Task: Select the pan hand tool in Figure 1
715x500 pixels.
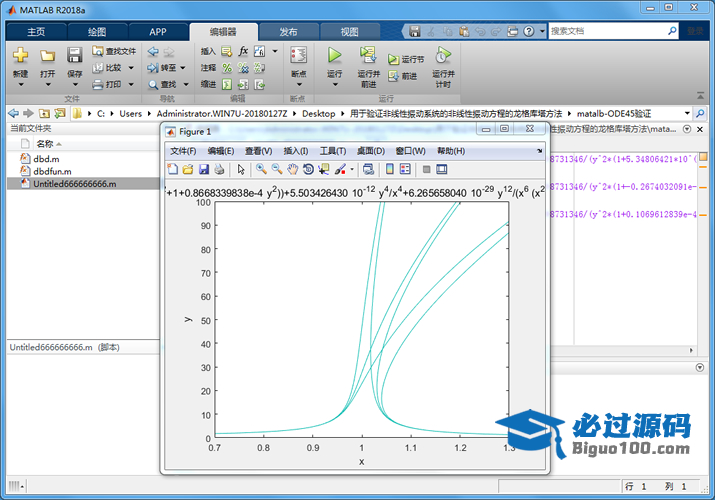Action: pos(292,170)
